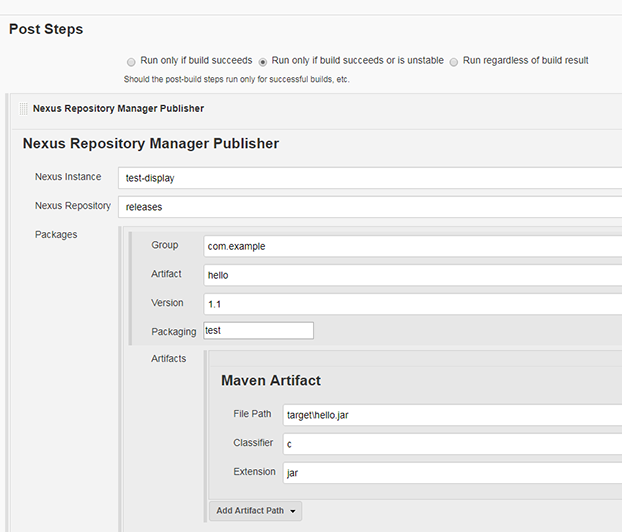This screenshot has height=532, width=622.
Task: Click the Version field showing 1.1
Action: tap(413, 304)
